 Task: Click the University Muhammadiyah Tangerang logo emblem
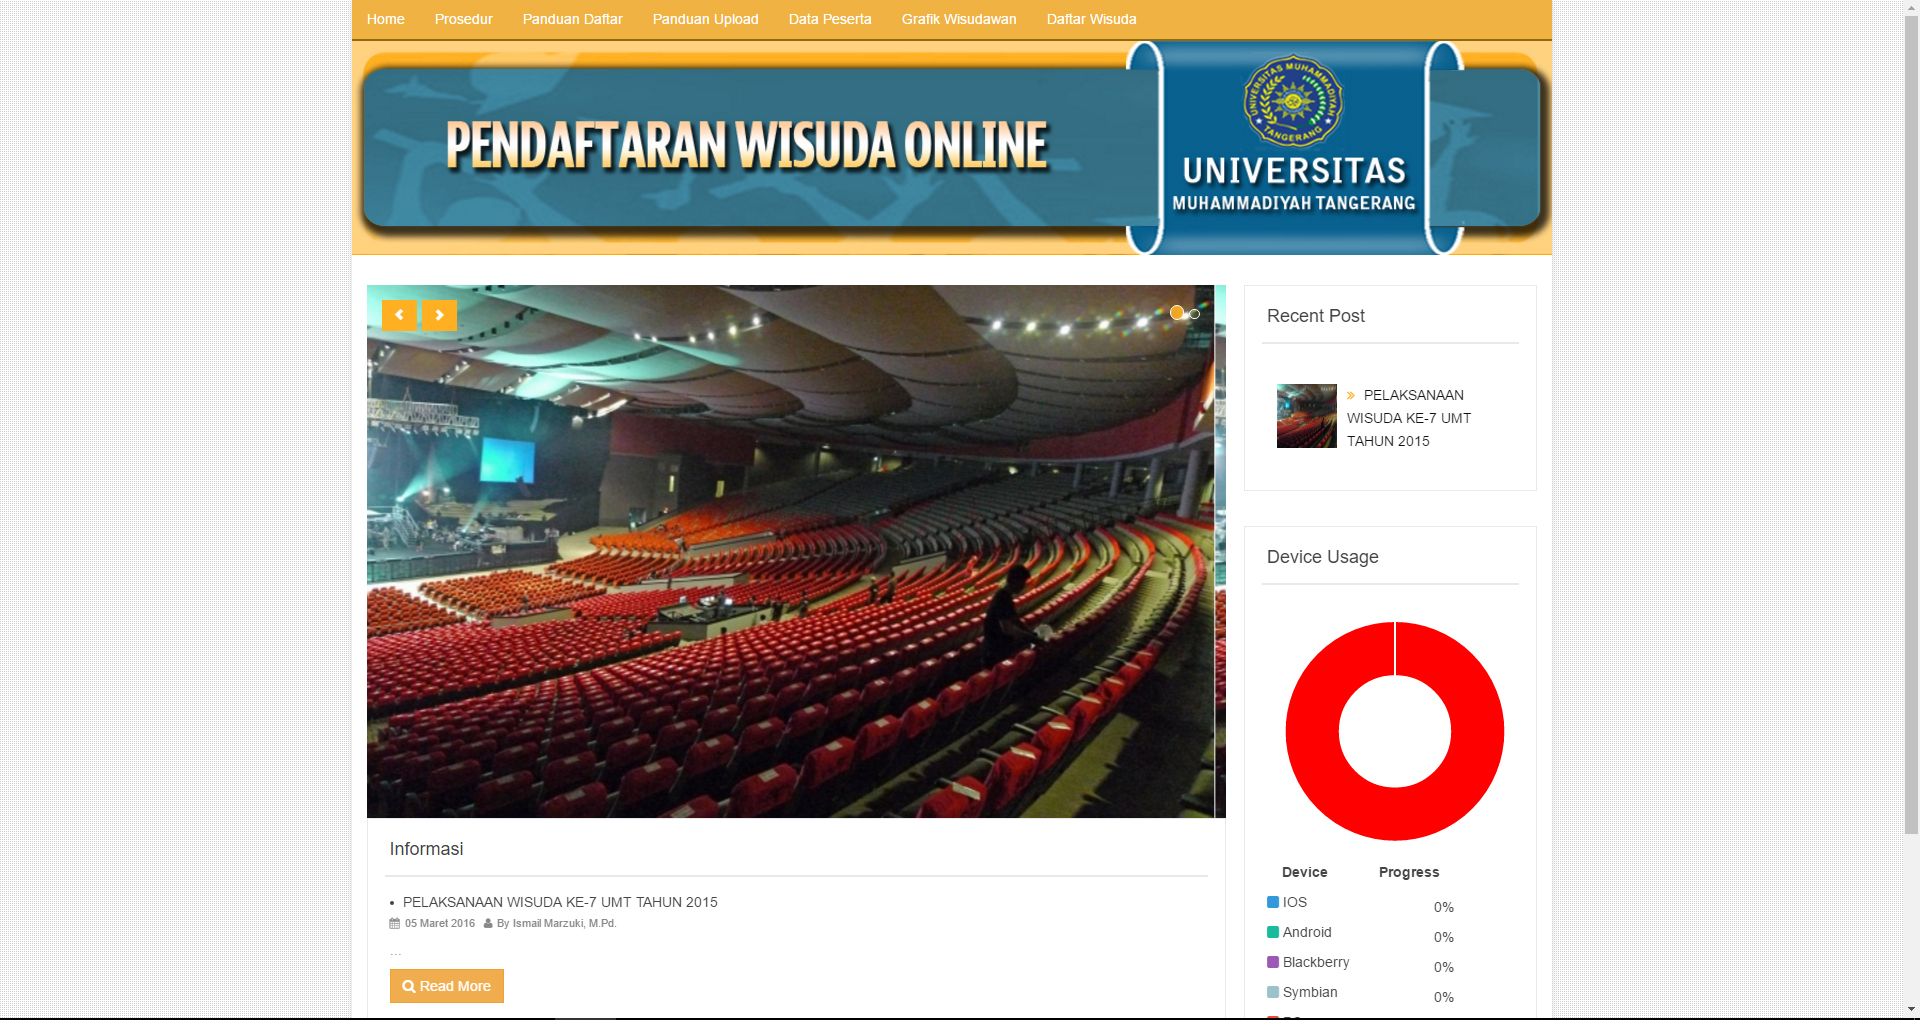[1293, 101]
